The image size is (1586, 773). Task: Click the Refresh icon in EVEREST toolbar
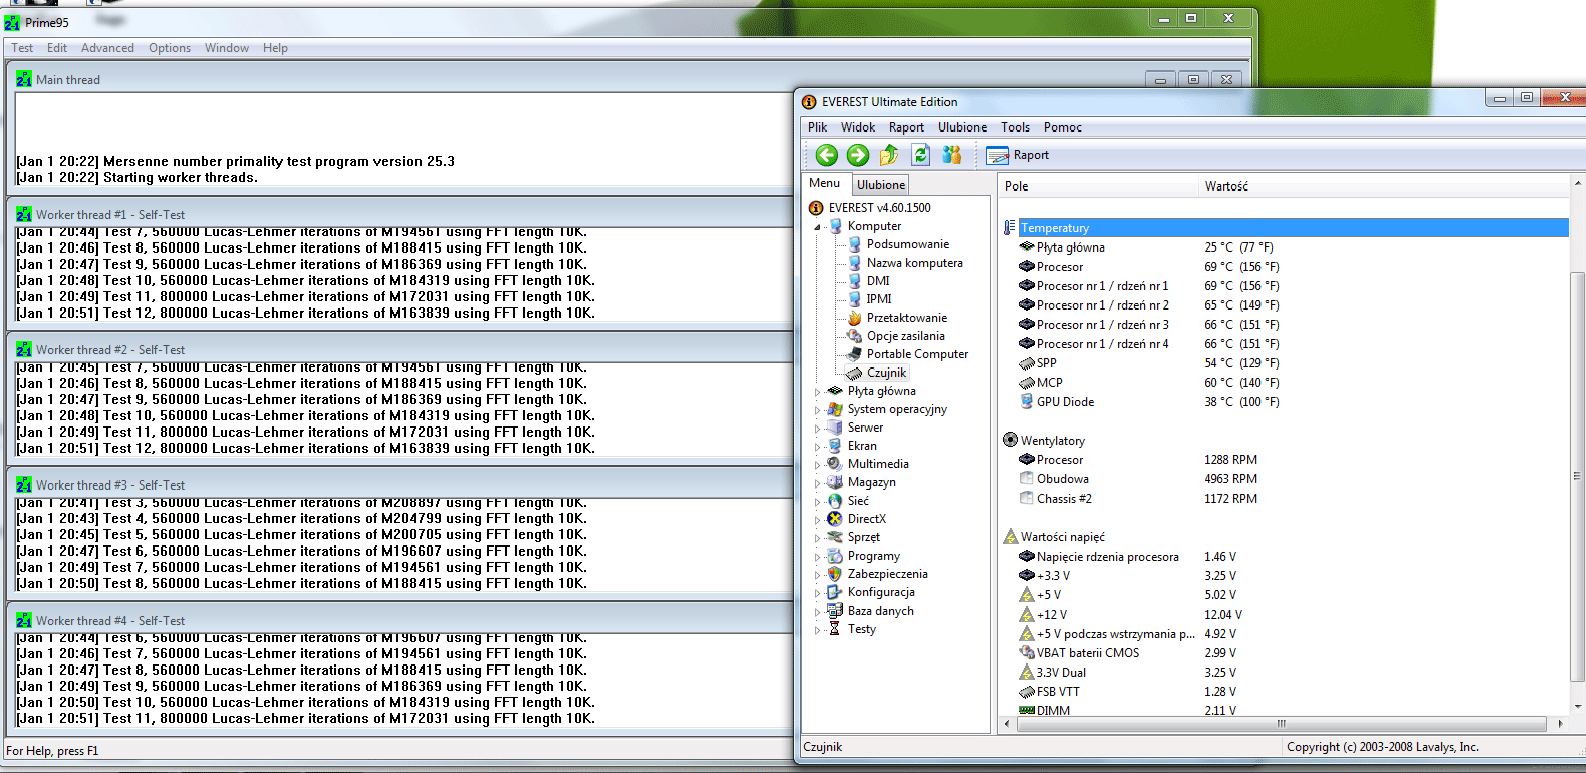(x=921, y=155)
